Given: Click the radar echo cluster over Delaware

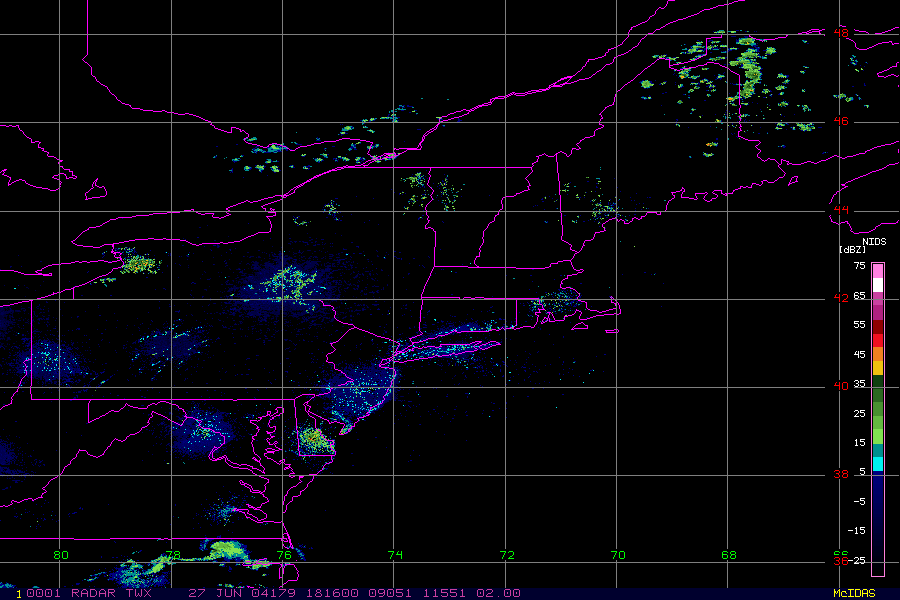Looking at the screenshot, I should (x=315, y=440).
